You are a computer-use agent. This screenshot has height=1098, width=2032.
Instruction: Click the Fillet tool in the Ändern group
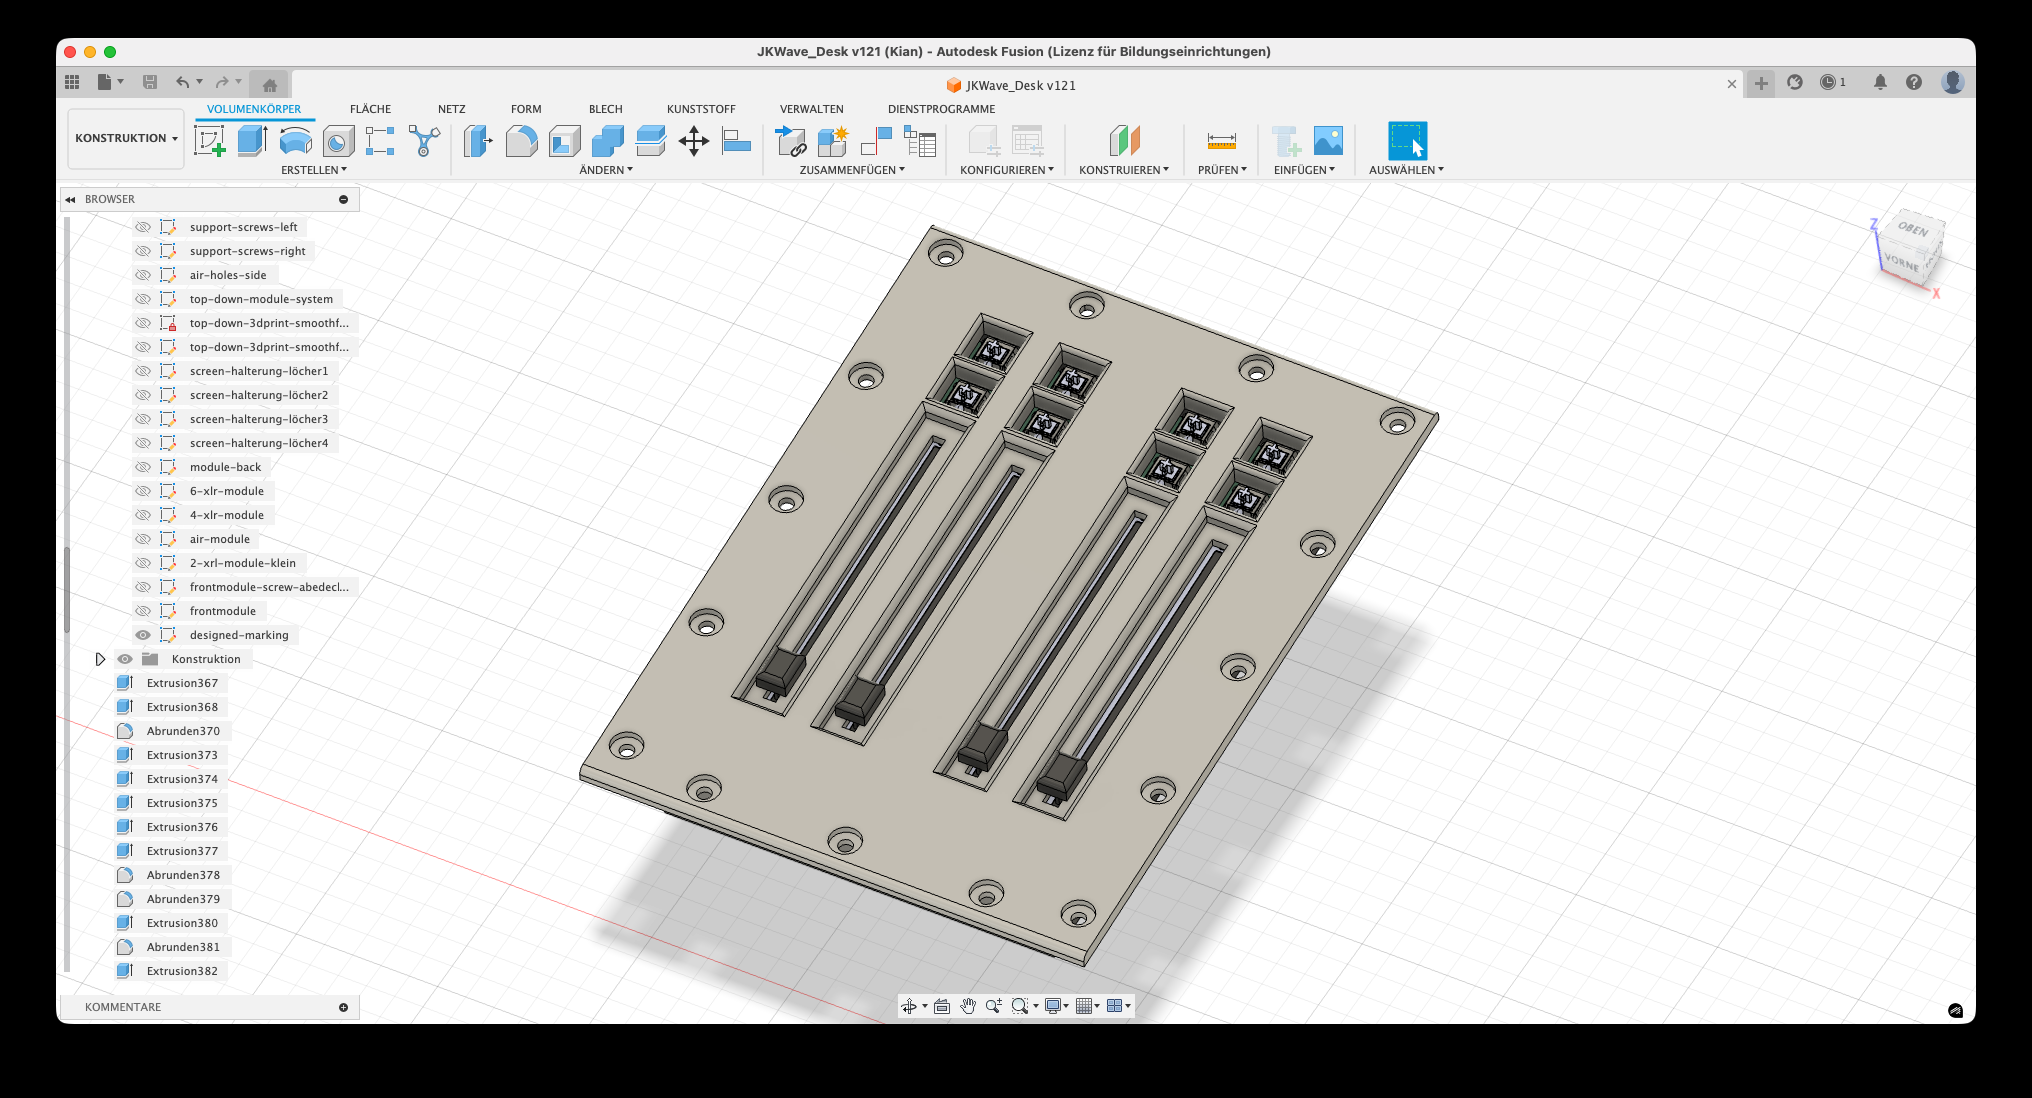pos(521,141)
